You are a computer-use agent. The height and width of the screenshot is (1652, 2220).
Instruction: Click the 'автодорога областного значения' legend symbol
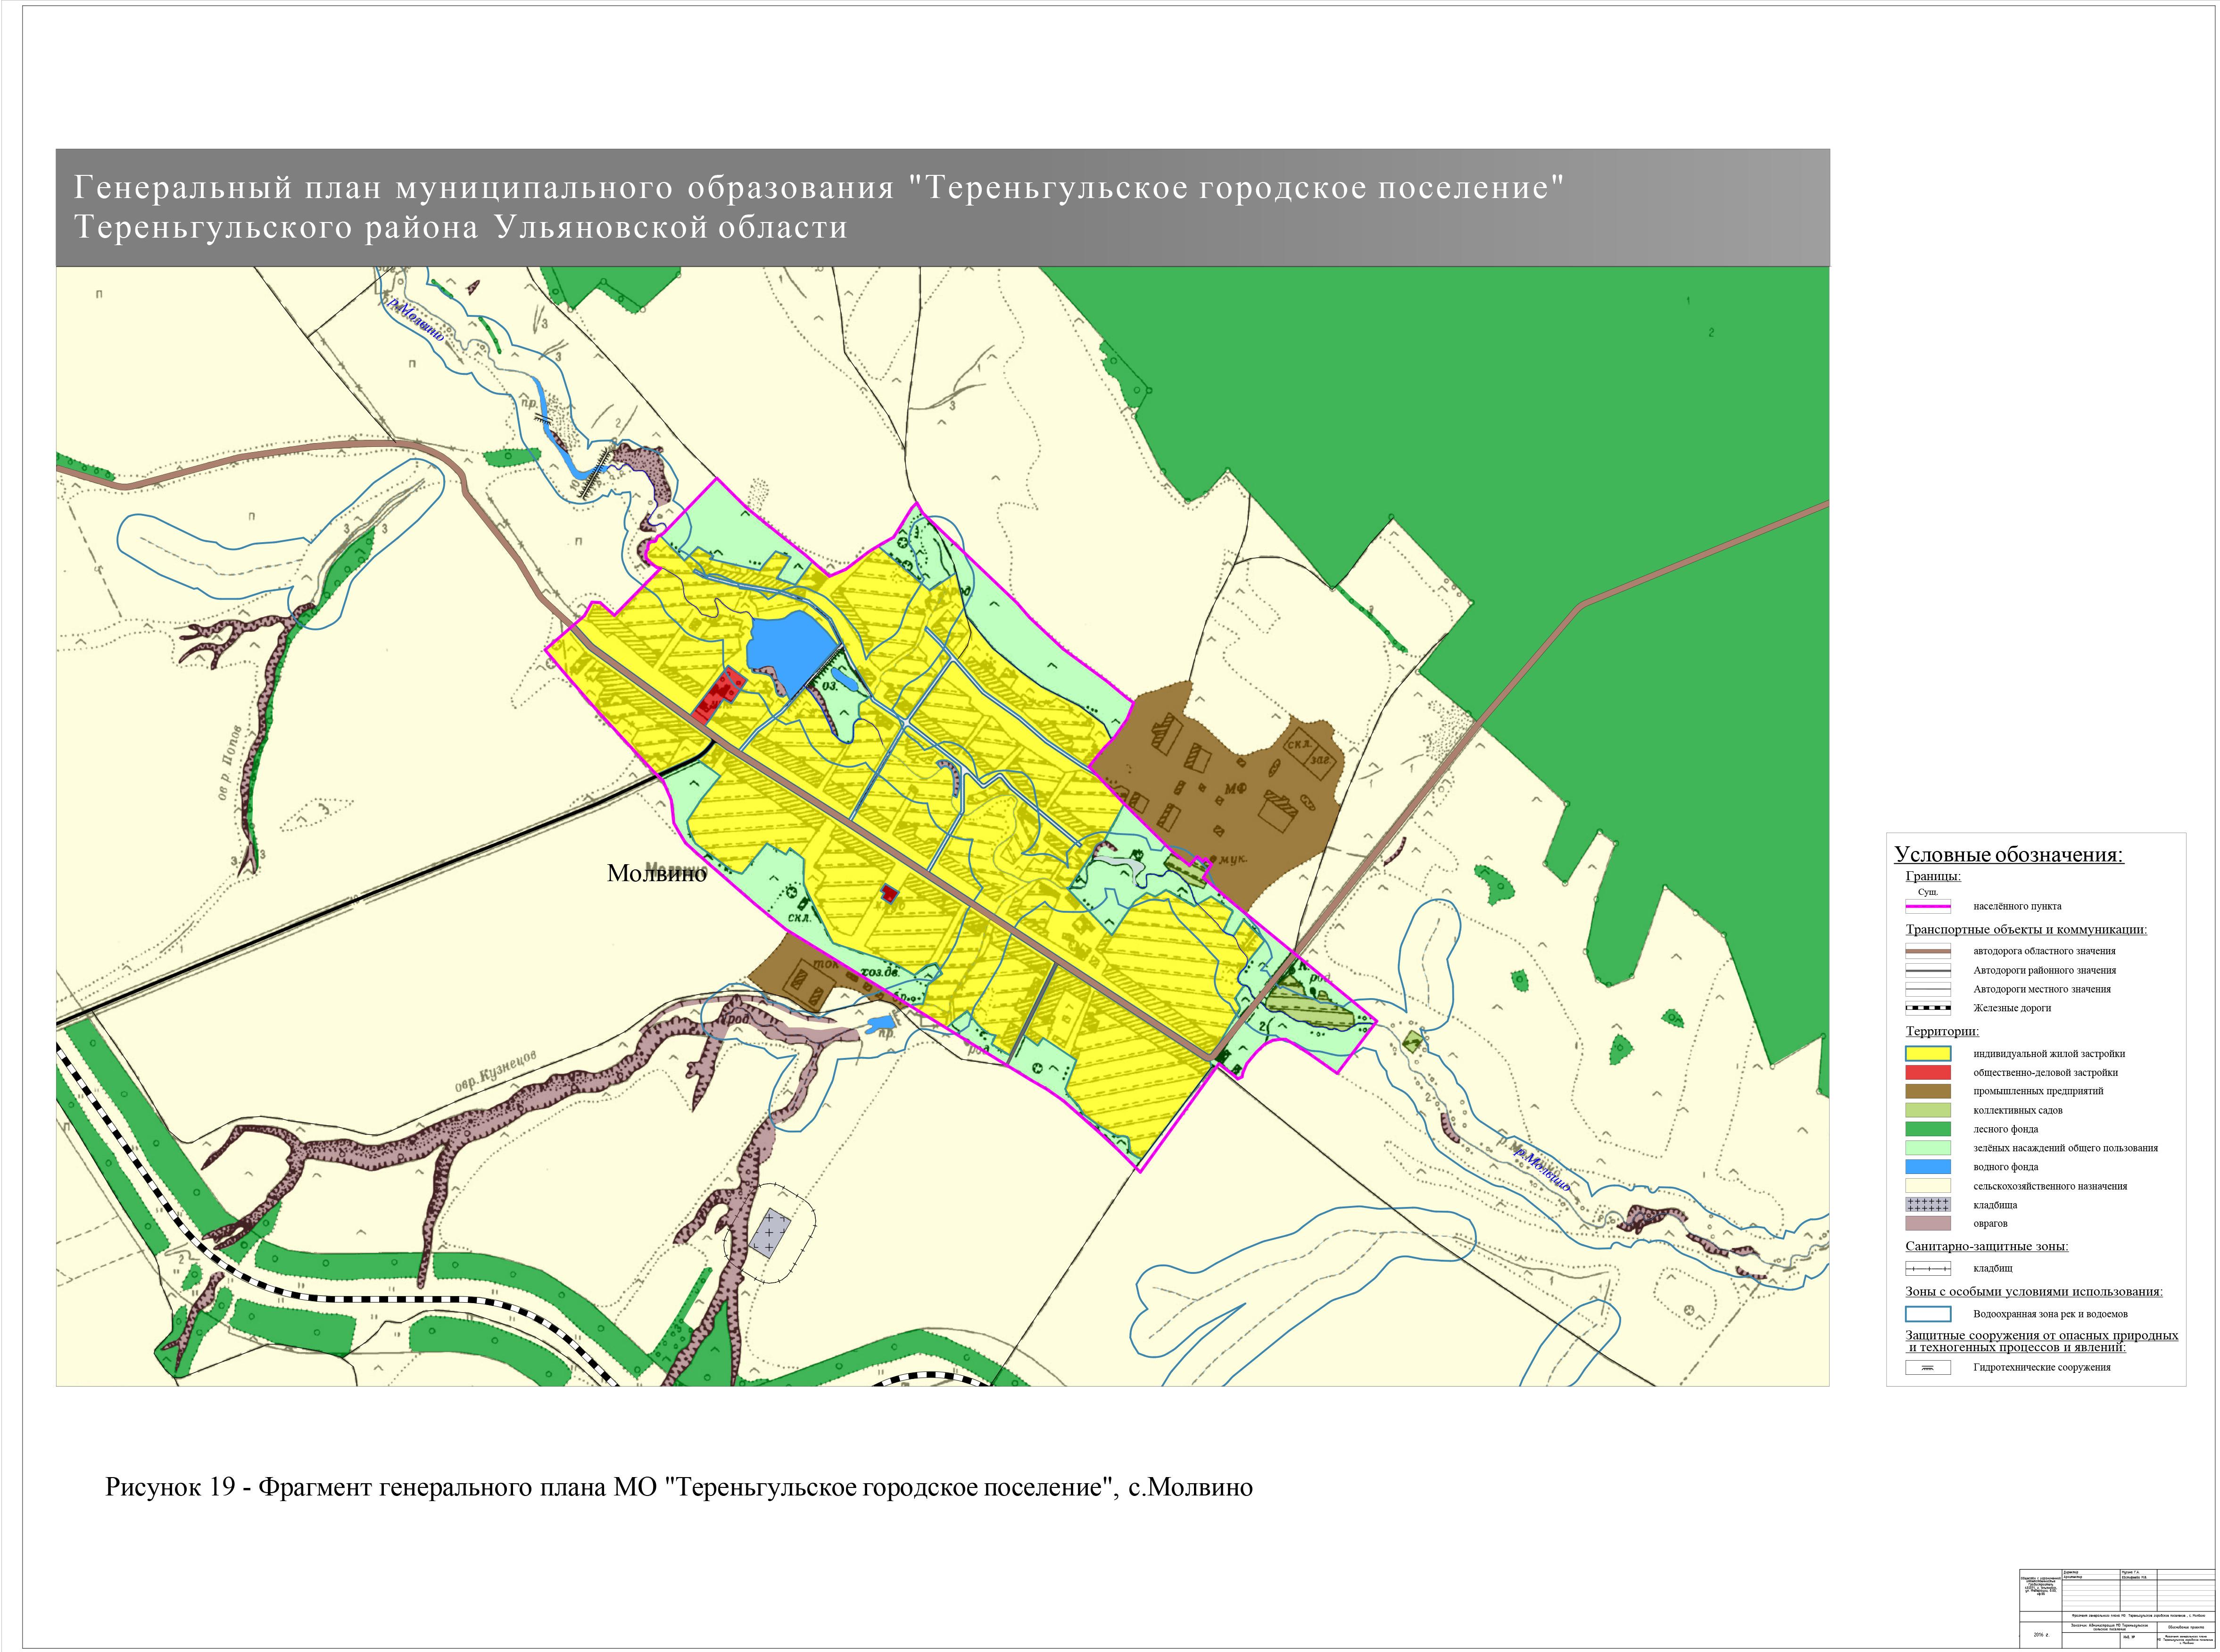1928,951
